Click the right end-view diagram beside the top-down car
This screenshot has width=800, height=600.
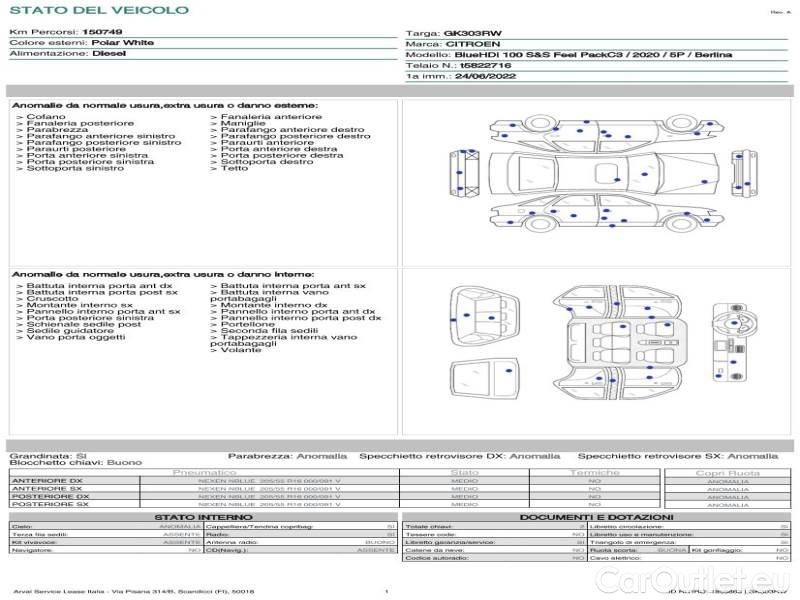[744, 173]
